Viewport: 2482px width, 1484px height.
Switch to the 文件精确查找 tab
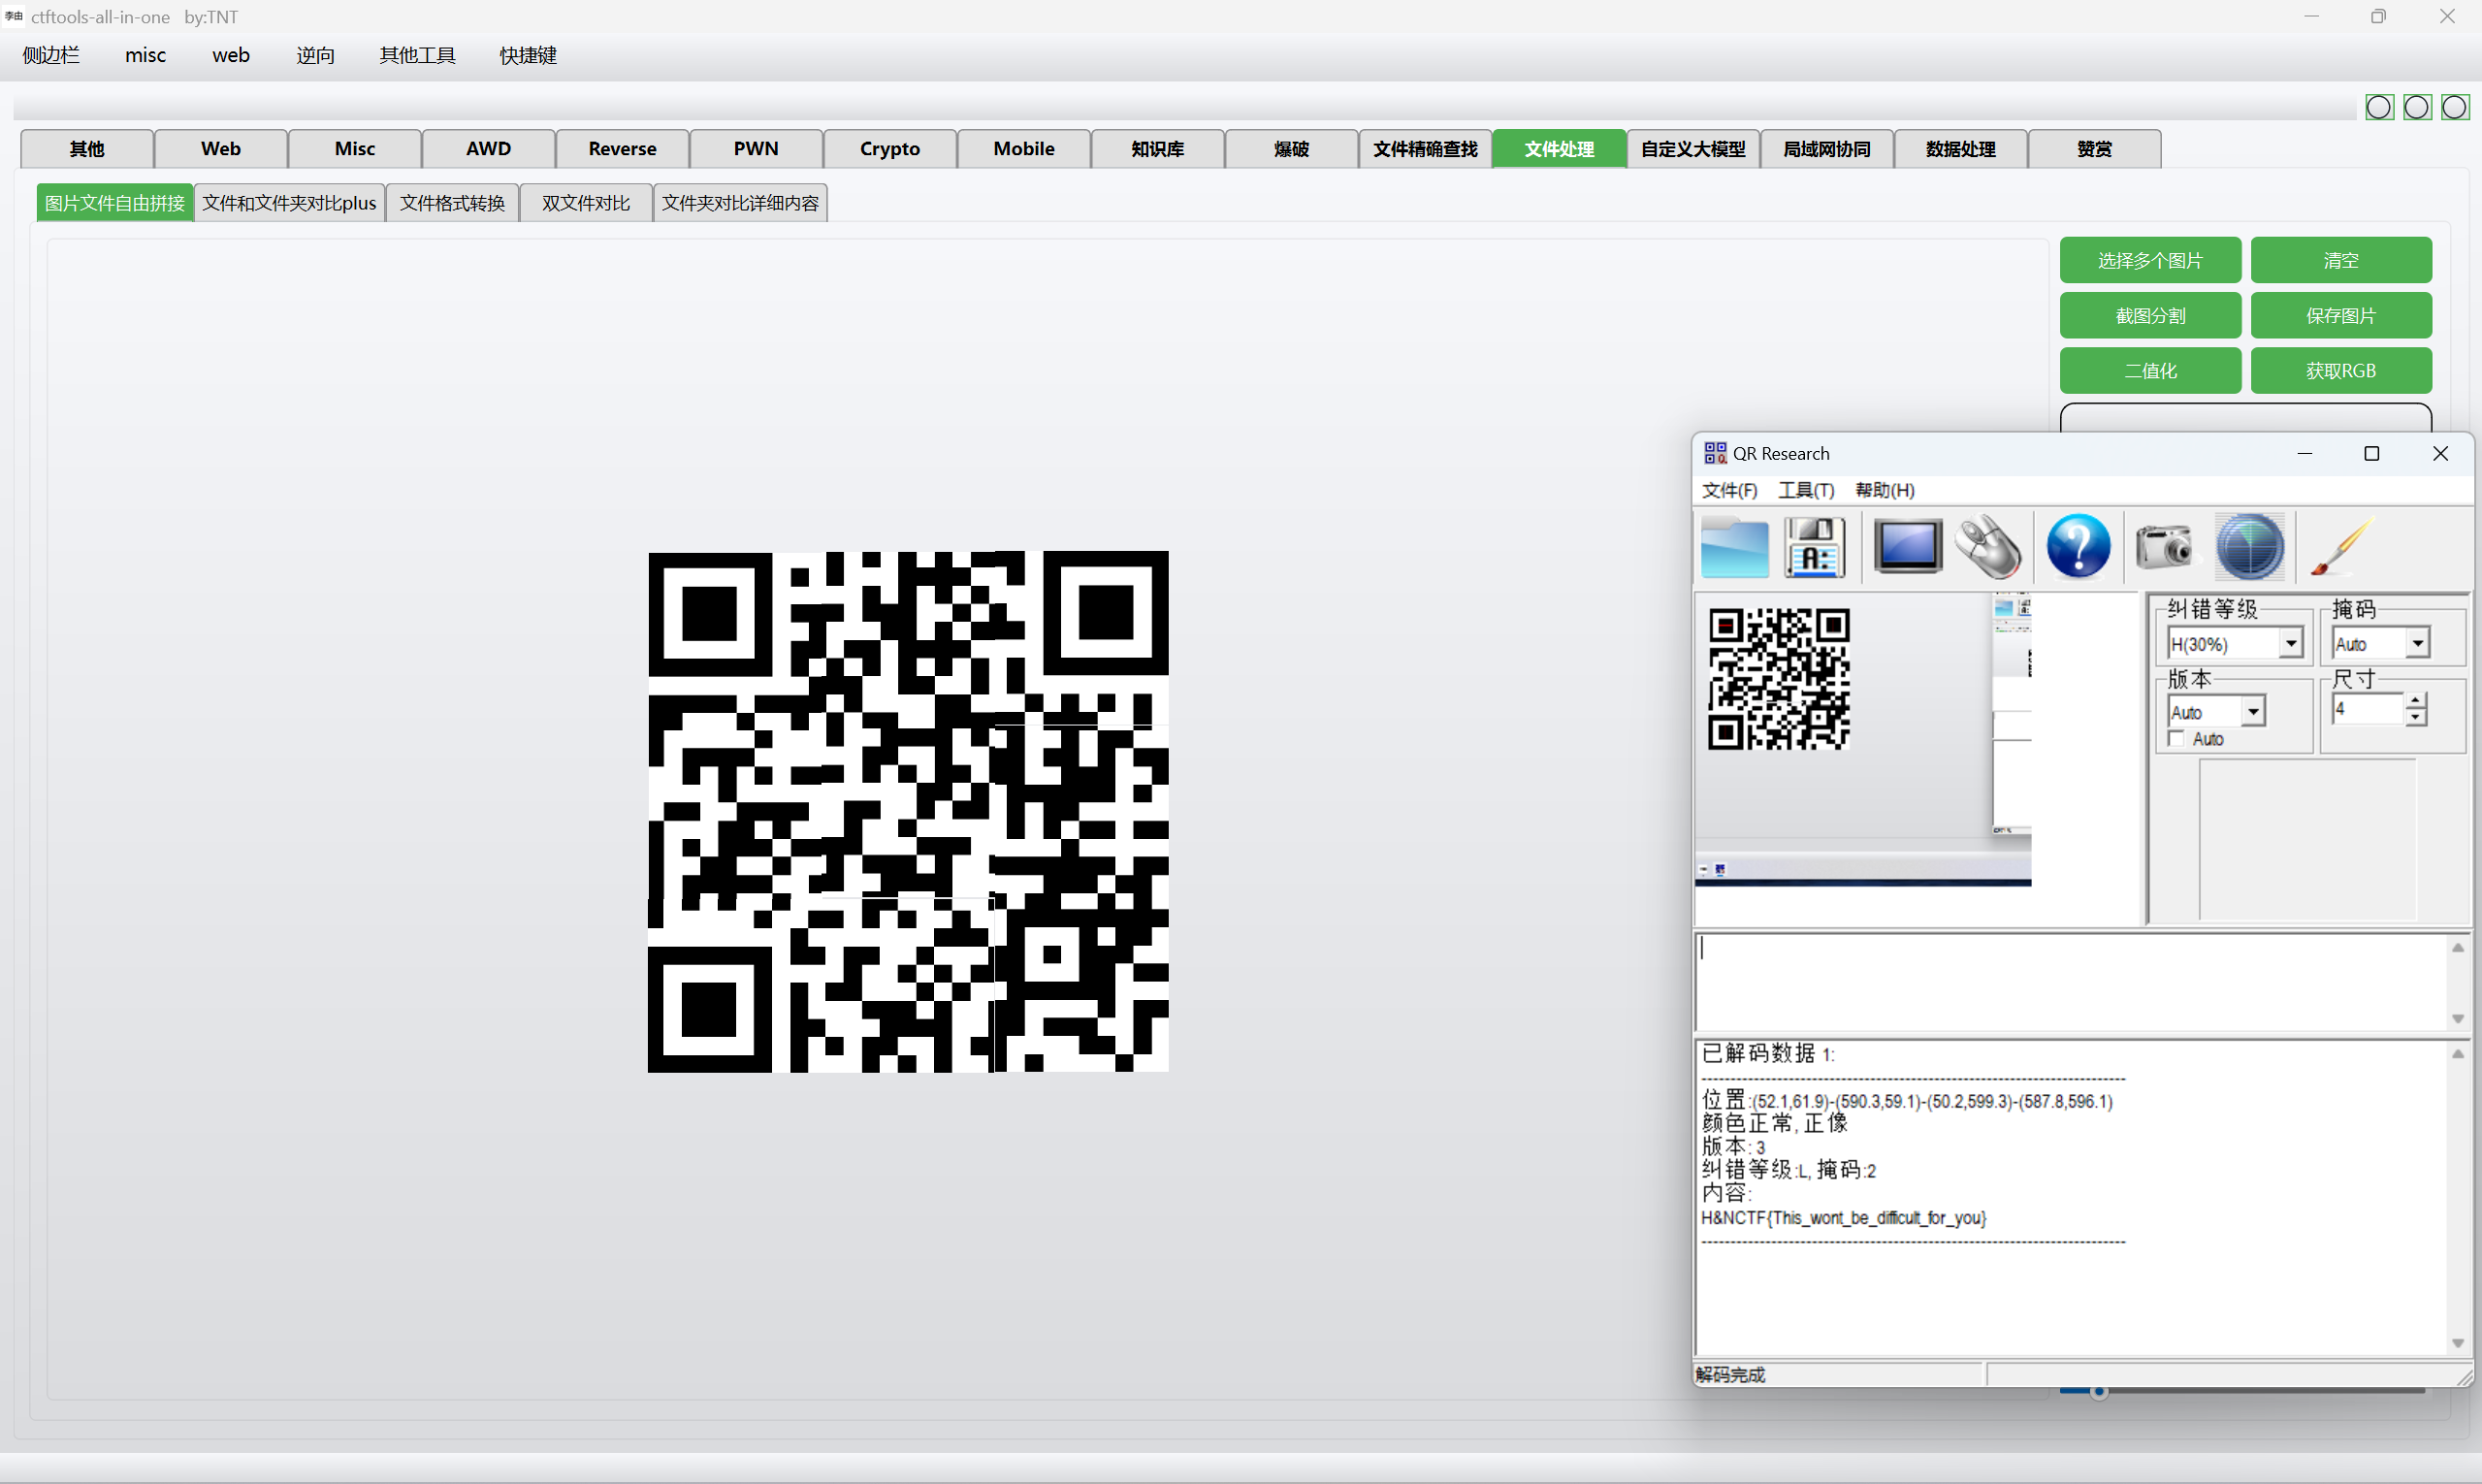tap(1425, 148)
